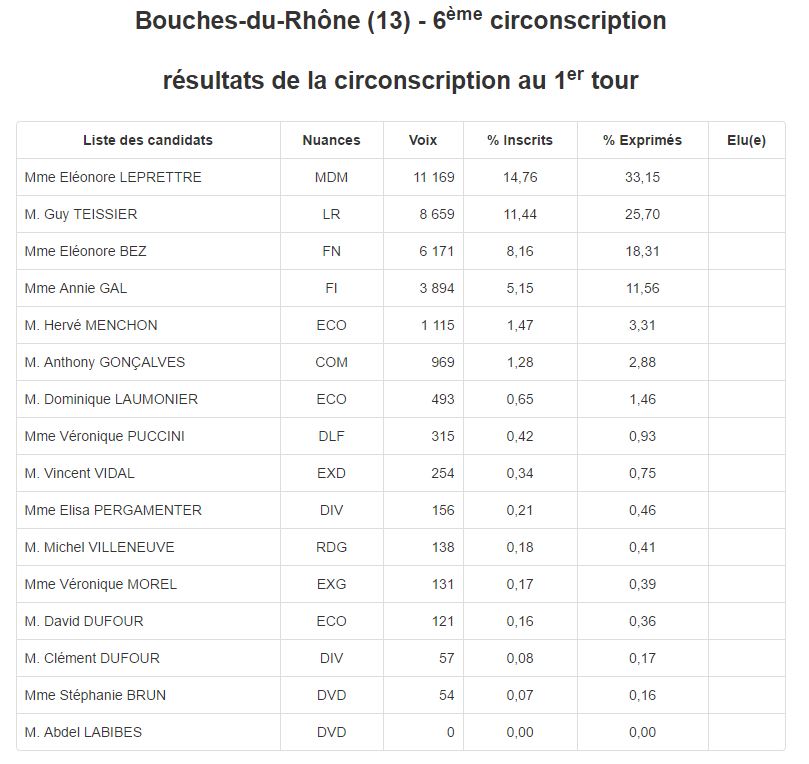
Task: Select the 'Elu(e)' column header
Action: (x=746, y=140)
